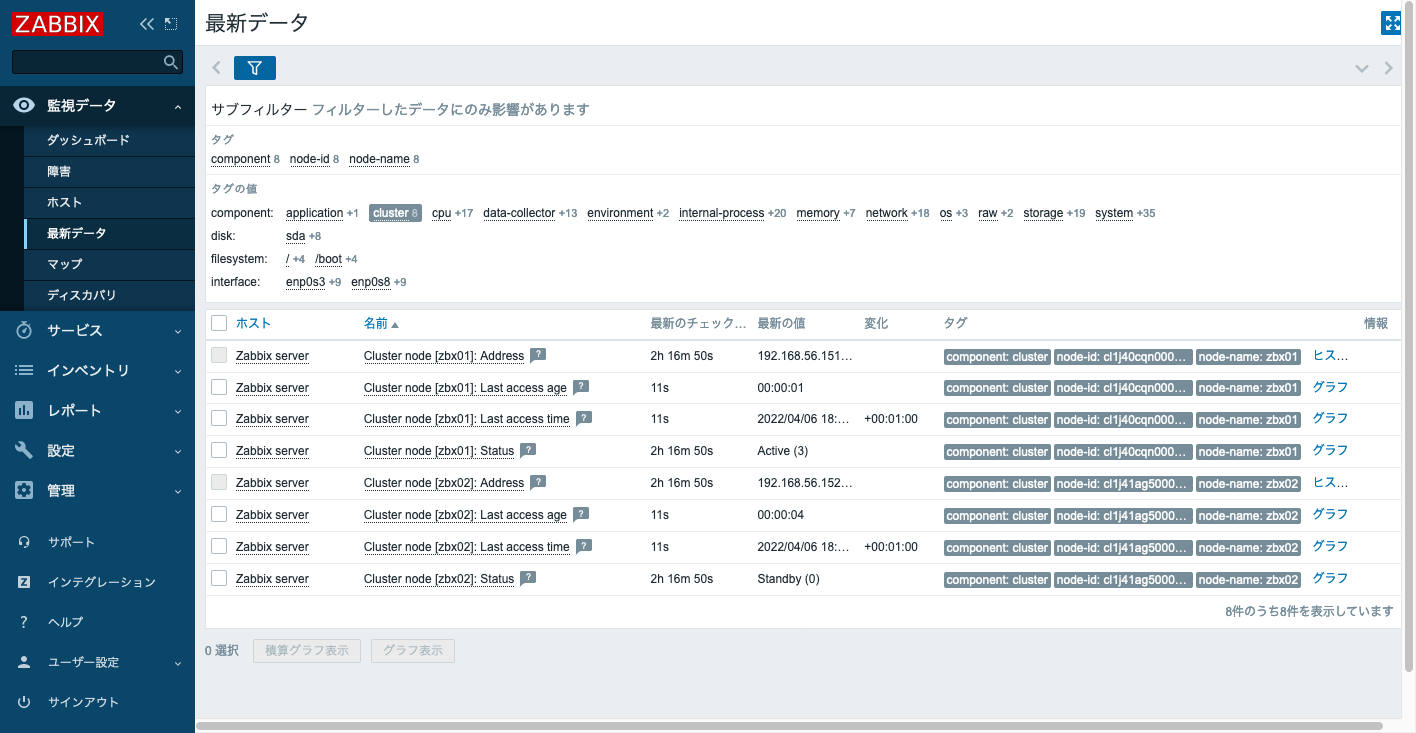
Task: Click the Zabbix server host link
Action: [x=272, y=355]
